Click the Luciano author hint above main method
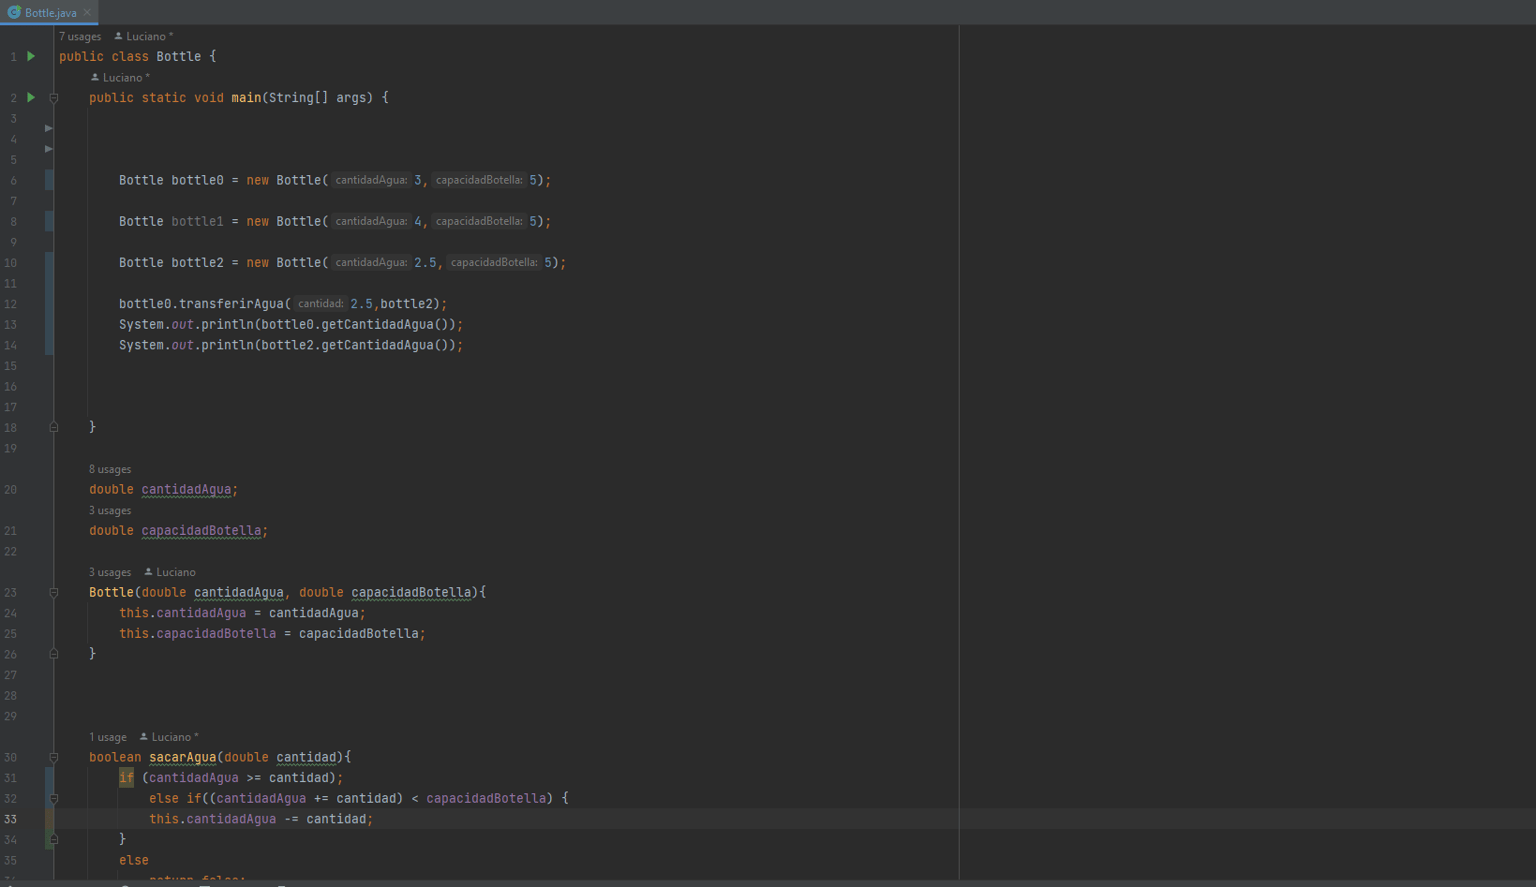Image resolution: width=1536 pixels, height=887 pixels. [120, 77]
